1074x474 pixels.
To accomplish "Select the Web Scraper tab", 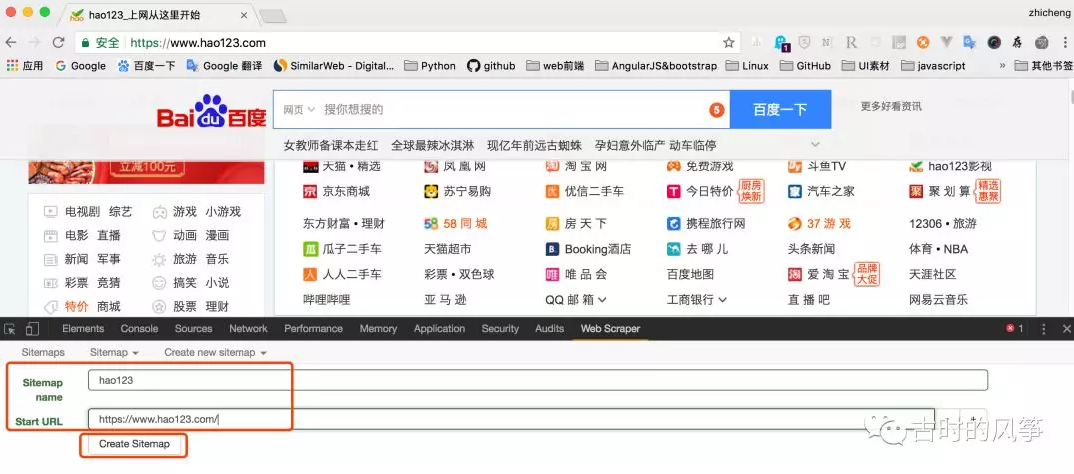I will [610, 329].
